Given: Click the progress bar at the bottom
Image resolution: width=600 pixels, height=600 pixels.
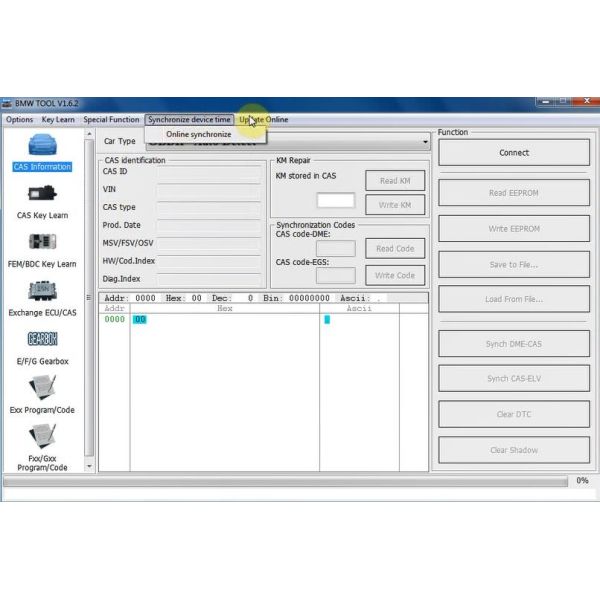Looking at the screenshot, I should [284, 481].
